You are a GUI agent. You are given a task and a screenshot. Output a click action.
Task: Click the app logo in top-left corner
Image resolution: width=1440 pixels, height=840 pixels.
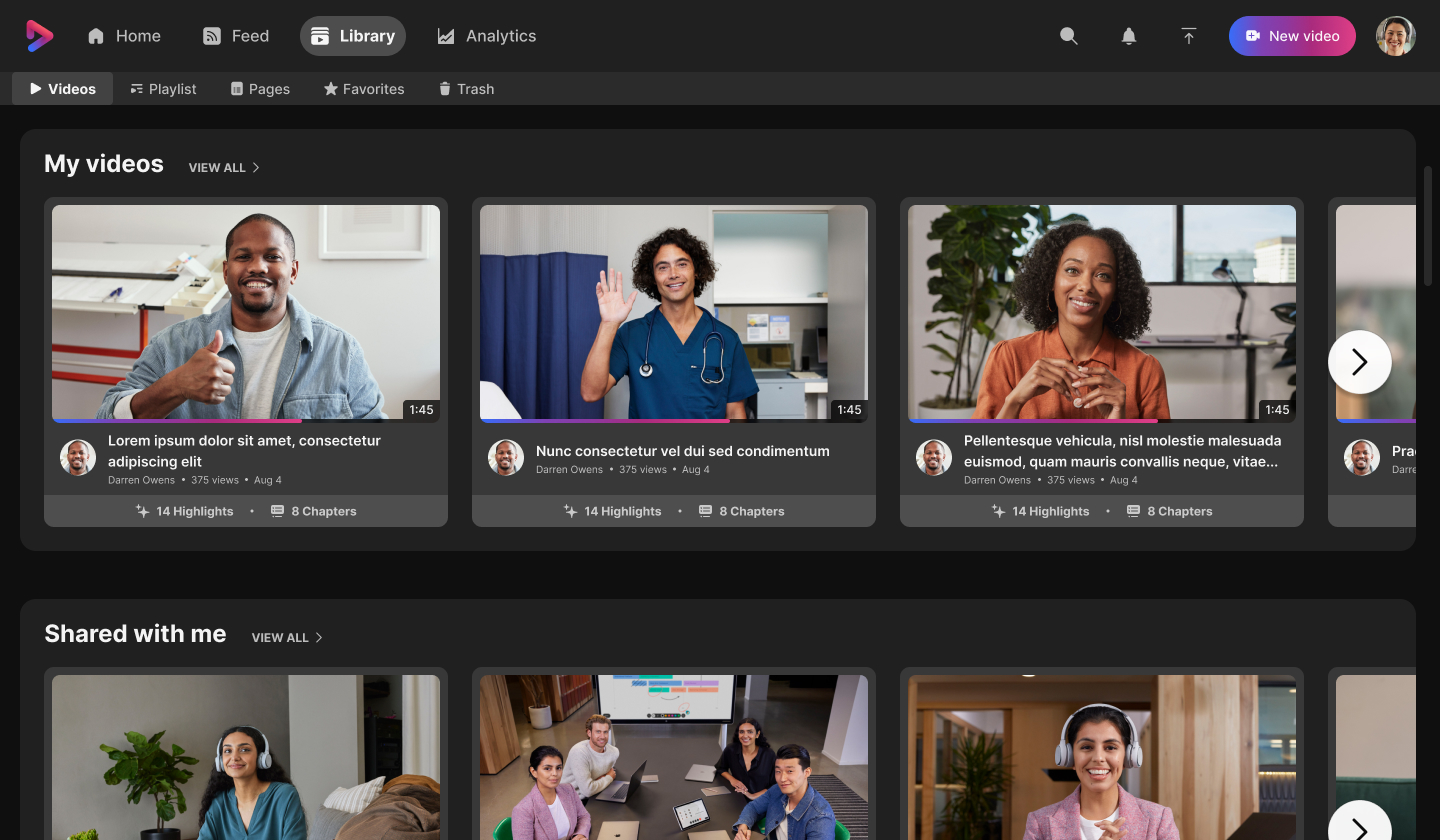tap(40, 36)
